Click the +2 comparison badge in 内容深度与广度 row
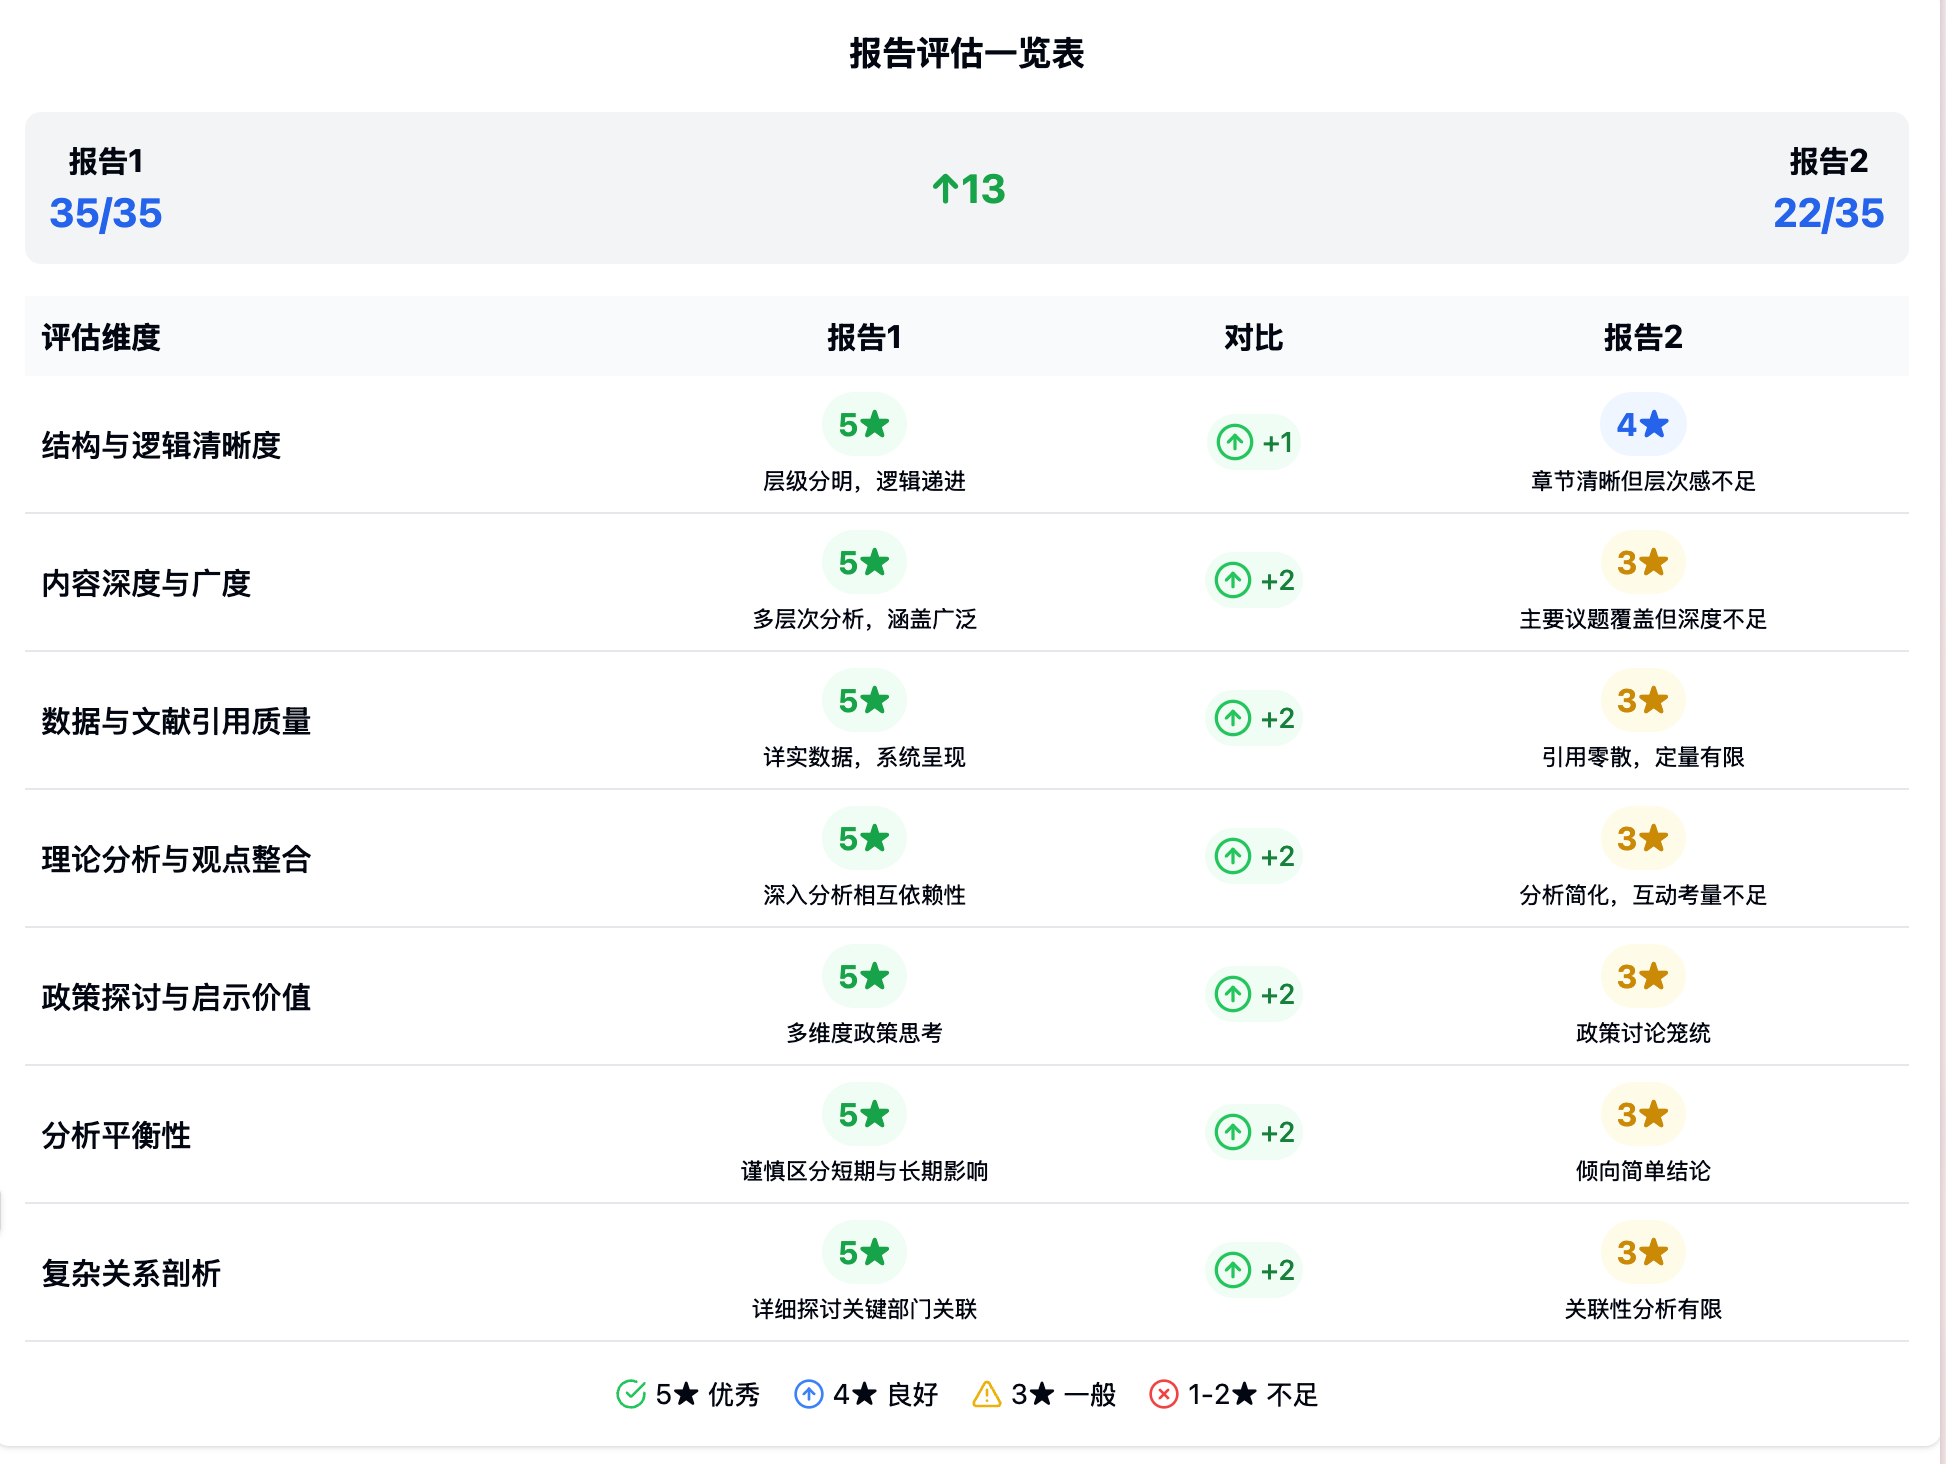Viewport: 1946px width, 1464px height. pyautogui.click(x=1254, y=580)
